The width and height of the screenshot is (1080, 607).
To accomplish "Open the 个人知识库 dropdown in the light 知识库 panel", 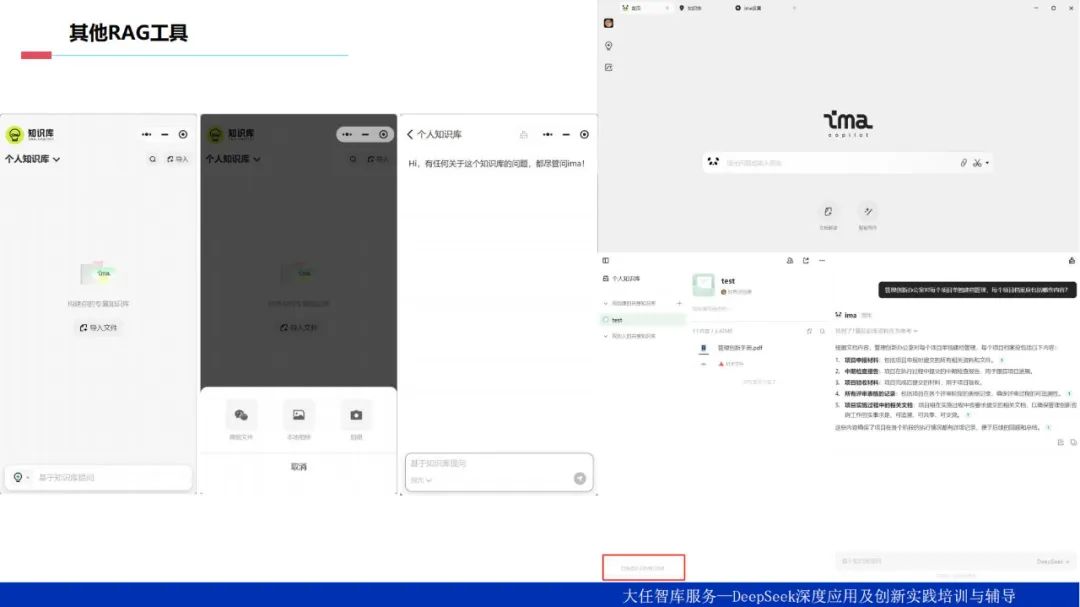I will 32,159.
